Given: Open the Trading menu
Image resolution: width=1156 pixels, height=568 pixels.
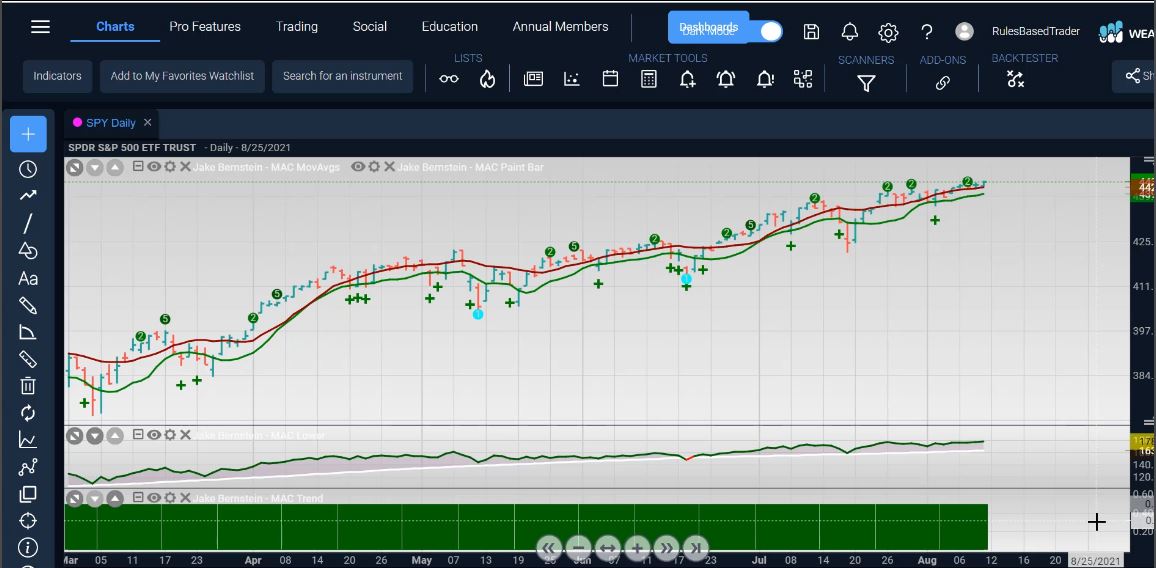Looking at the screenshot, I should click(x=297, y=27).
